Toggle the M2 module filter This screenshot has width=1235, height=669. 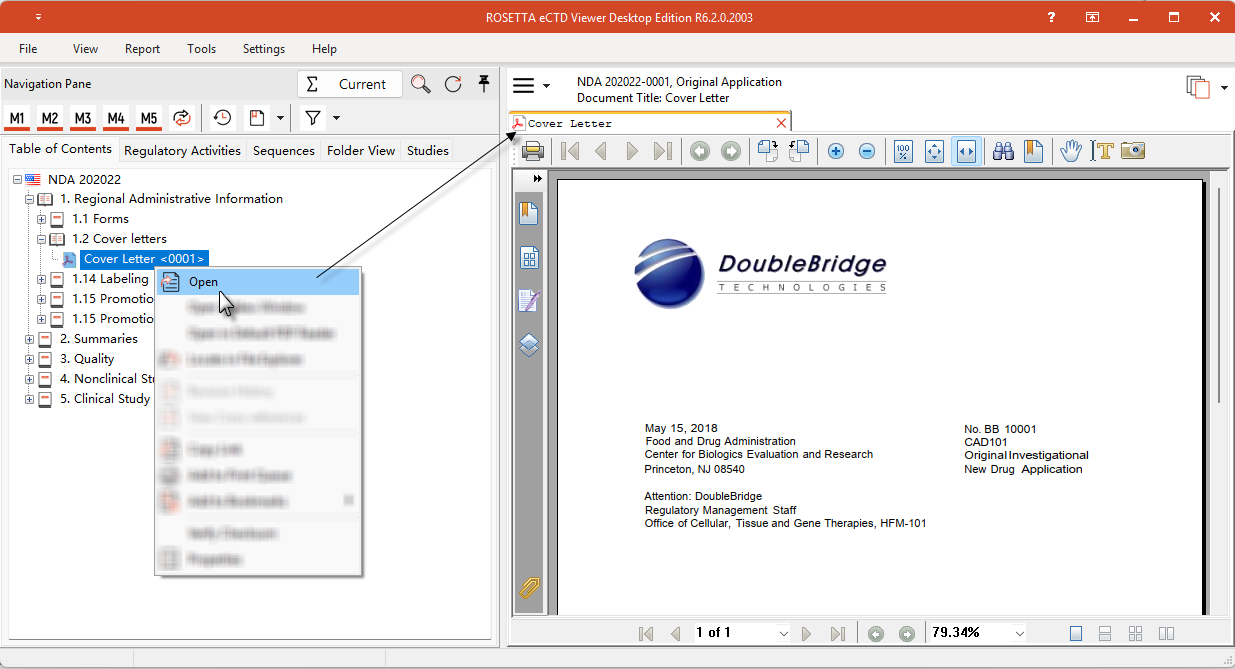(50, 118)
